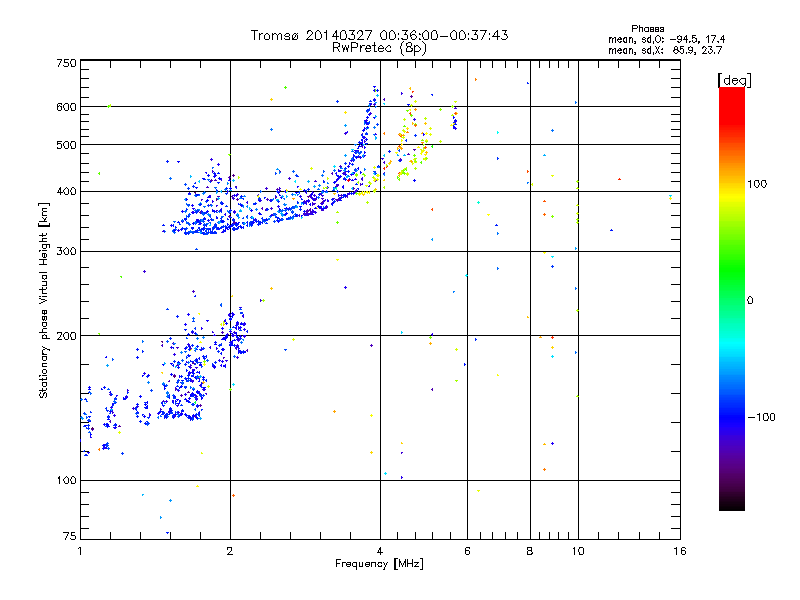The image size is (800, 600).
Task: Click the colorbar label '100'
Action: (757, 184)
